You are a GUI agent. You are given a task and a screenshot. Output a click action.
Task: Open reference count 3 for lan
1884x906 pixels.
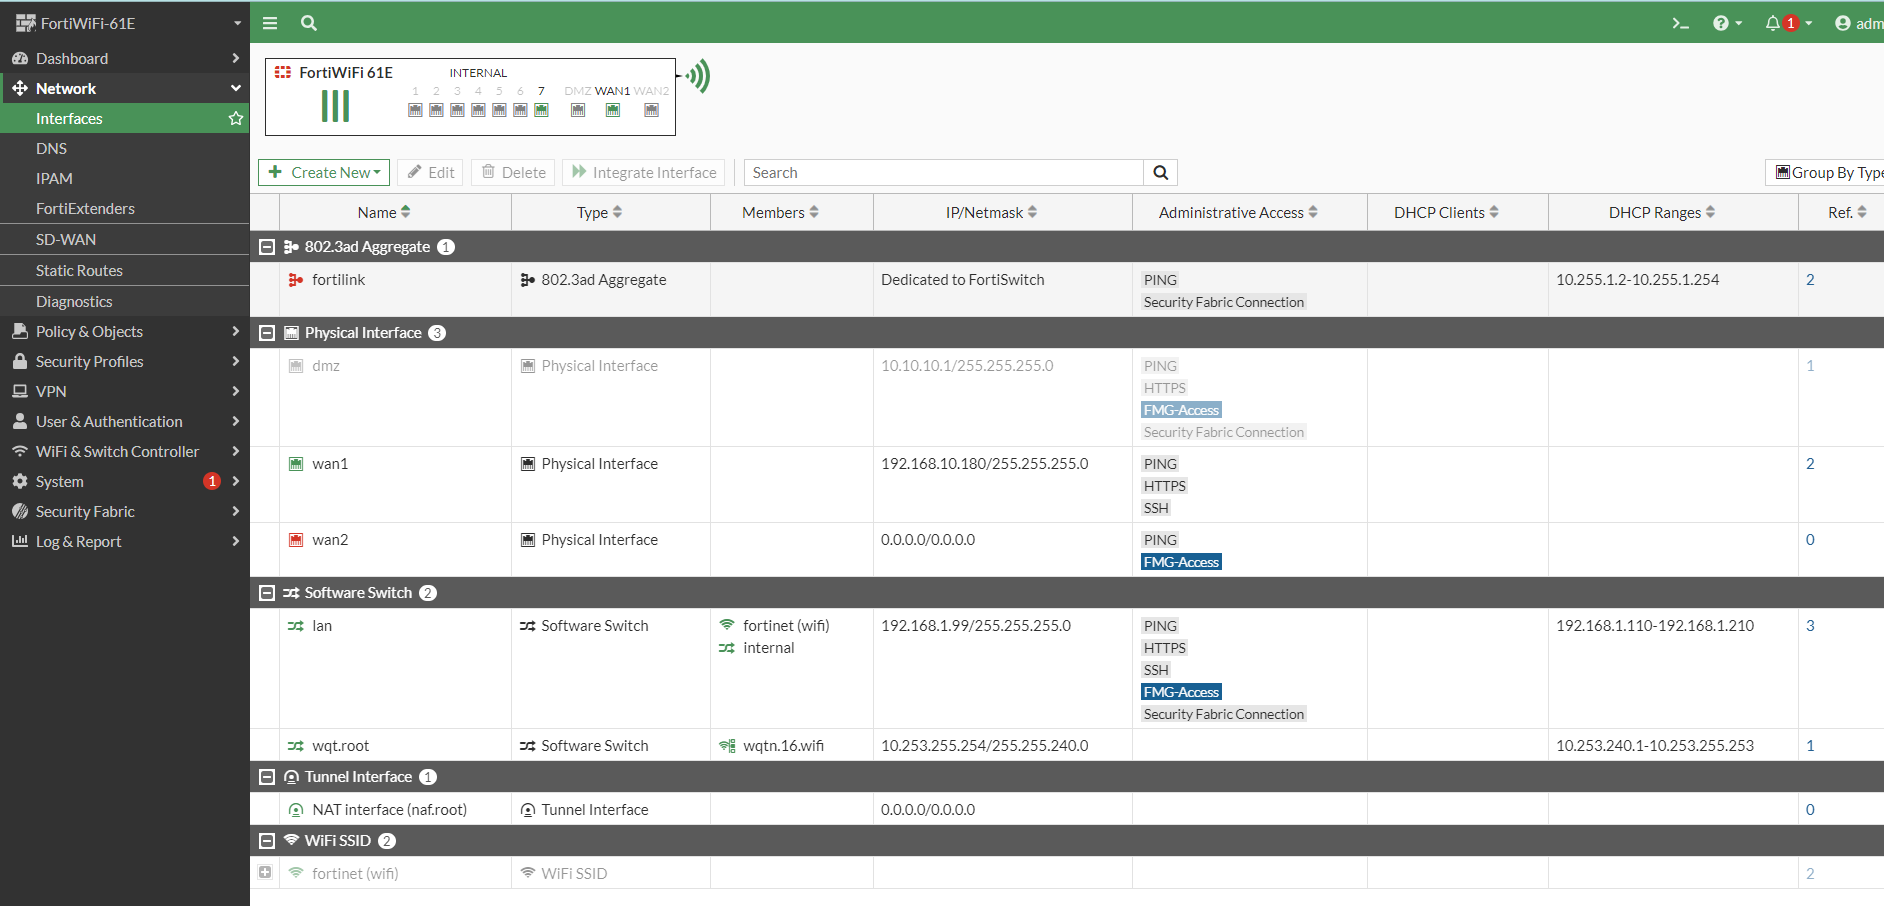(x=1810, y=626)
